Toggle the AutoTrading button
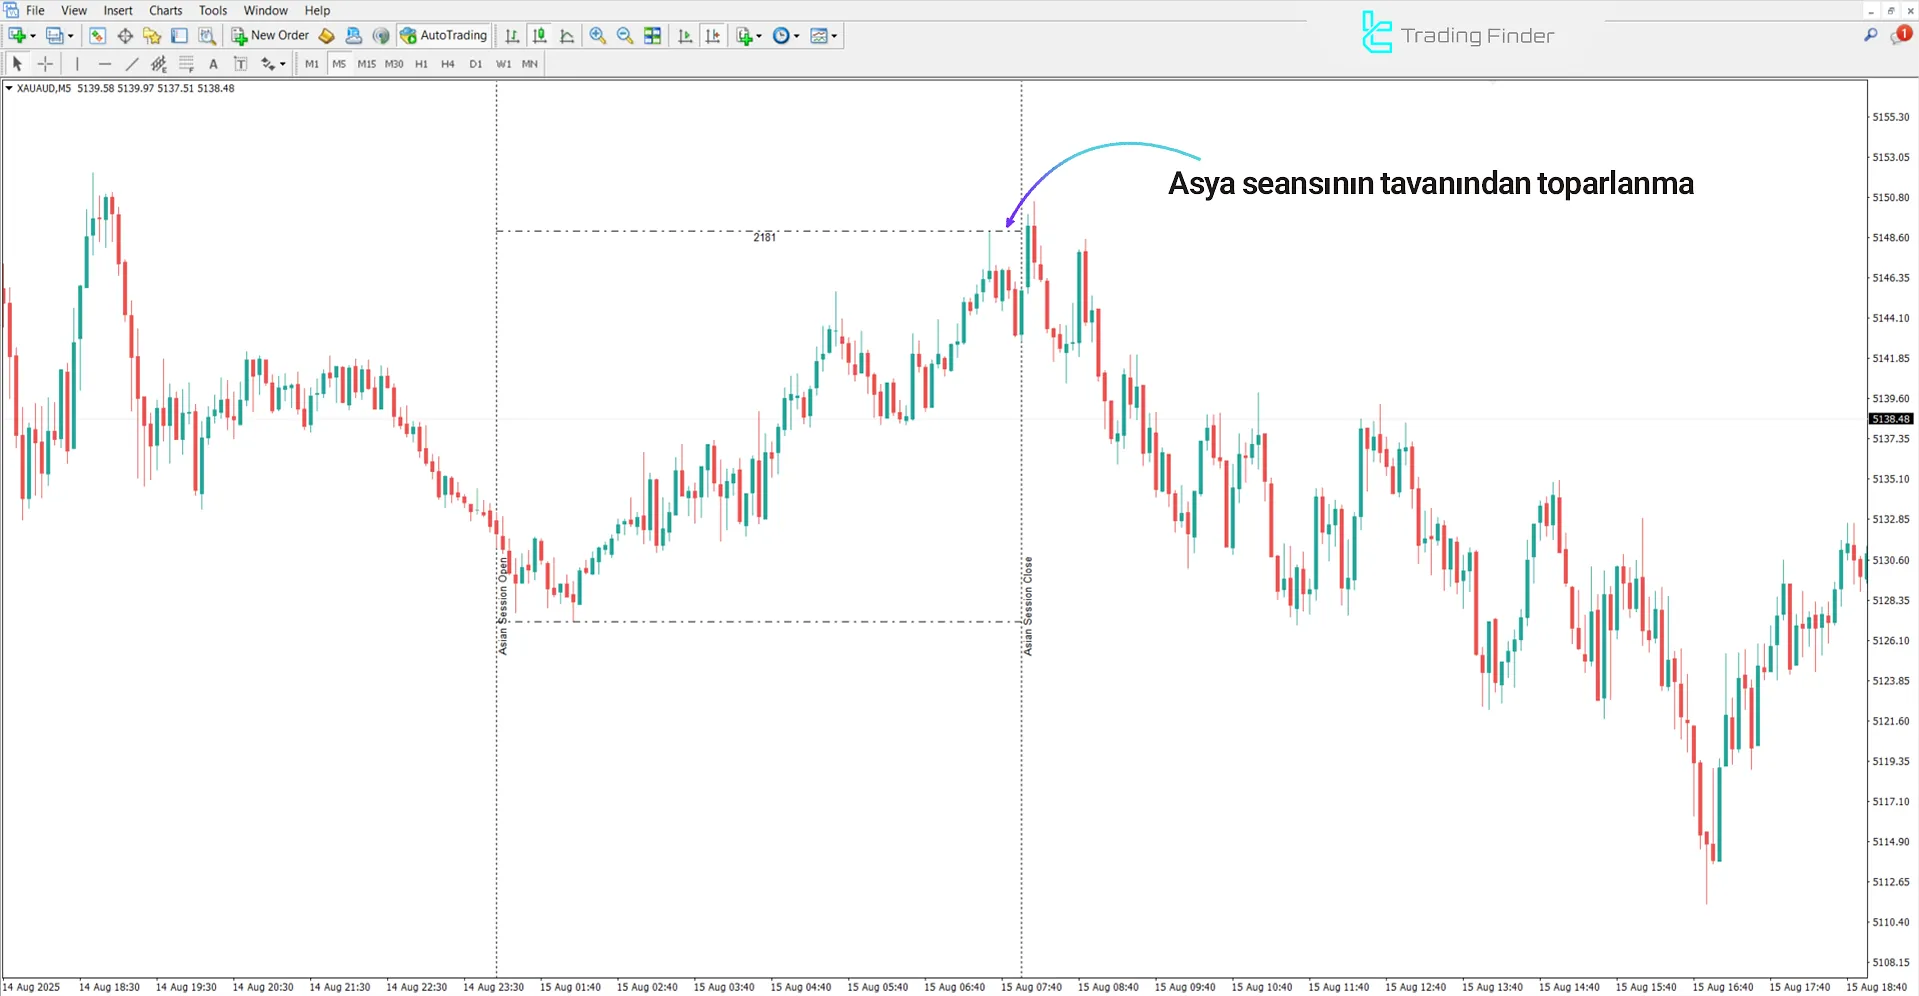 443,36
